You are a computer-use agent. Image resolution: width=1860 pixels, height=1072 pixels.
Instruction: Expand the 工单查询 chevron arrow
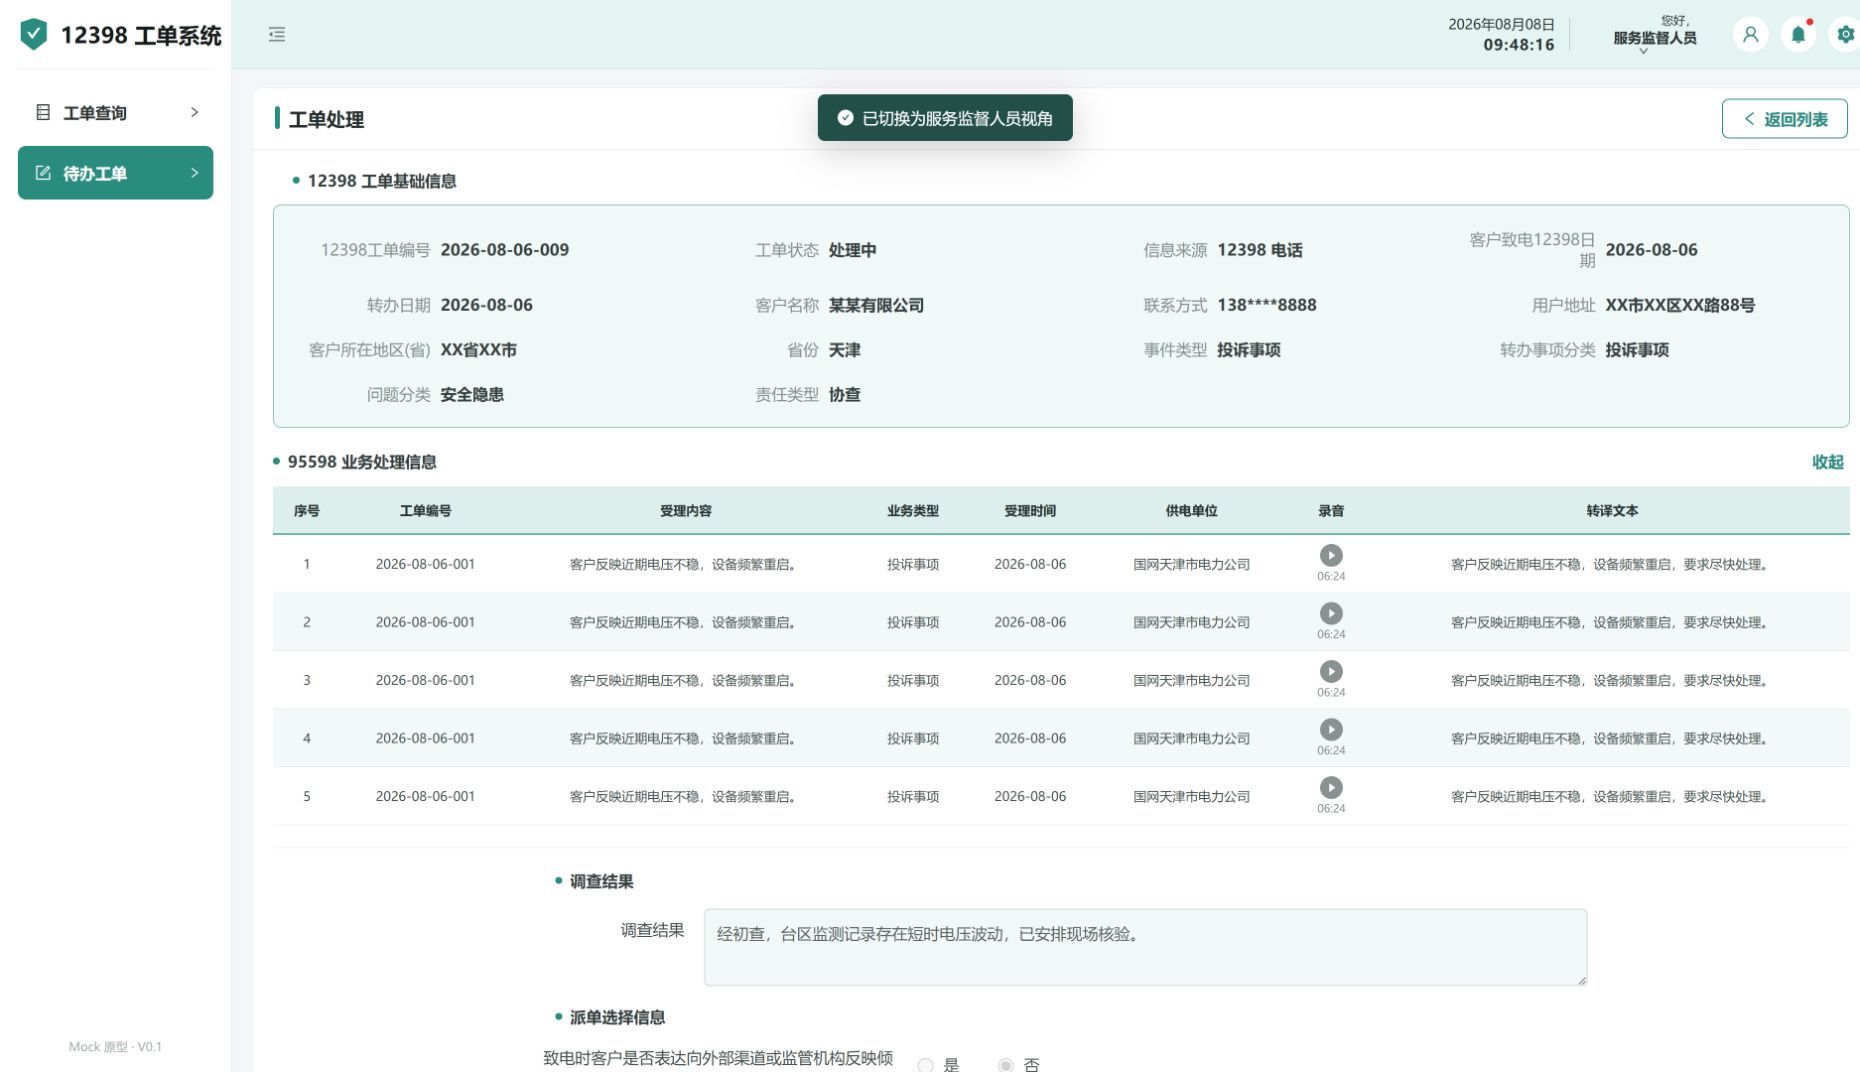pos(194,112)
